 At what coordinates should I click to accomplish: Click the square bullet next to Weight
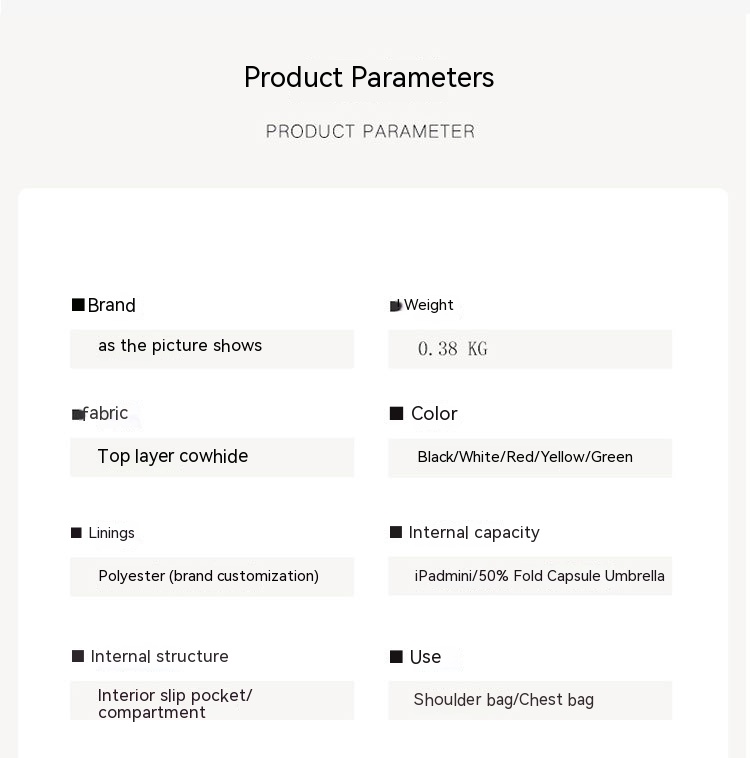click(395, 306)
